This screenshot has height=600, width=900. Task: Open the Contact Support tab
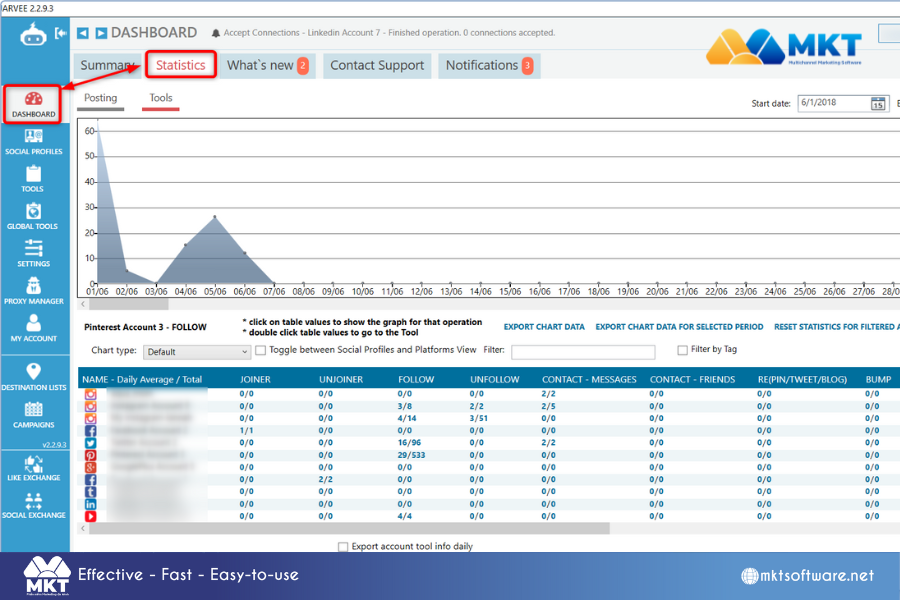pos(377,65)
